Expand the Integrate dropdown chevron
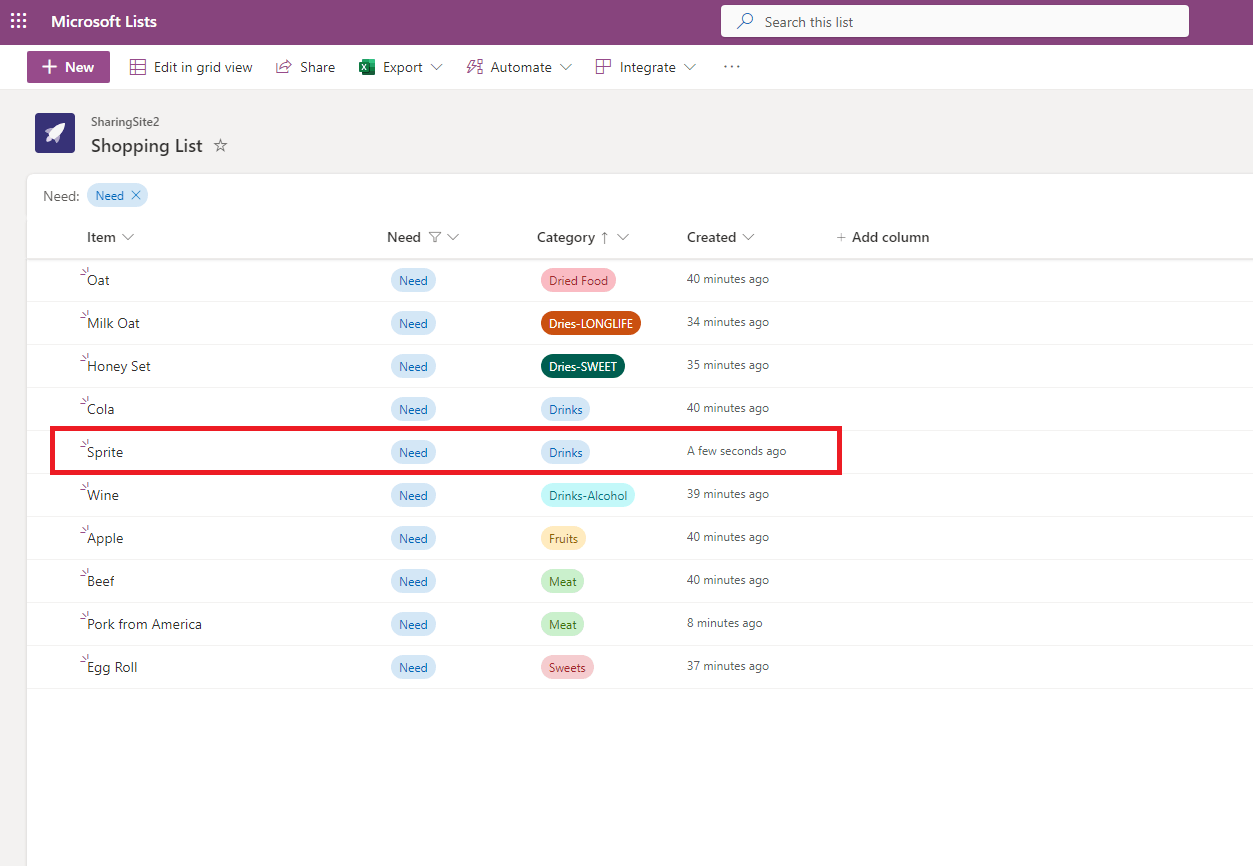 [x=690, y=67]
